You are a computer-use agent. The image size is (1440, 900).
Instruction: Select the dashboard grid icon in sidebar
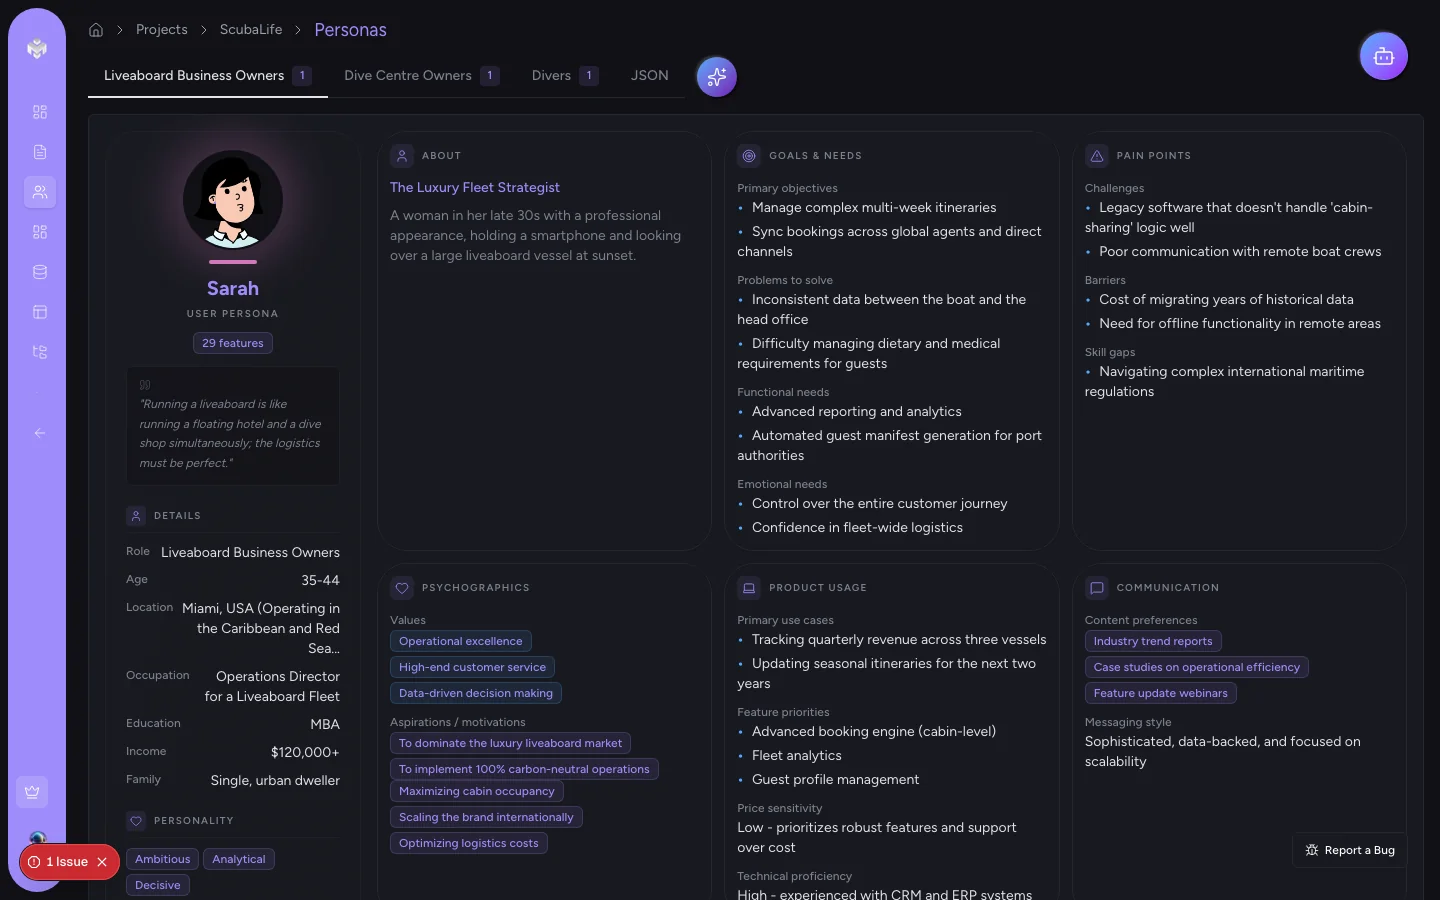click(x=40, y=112)
